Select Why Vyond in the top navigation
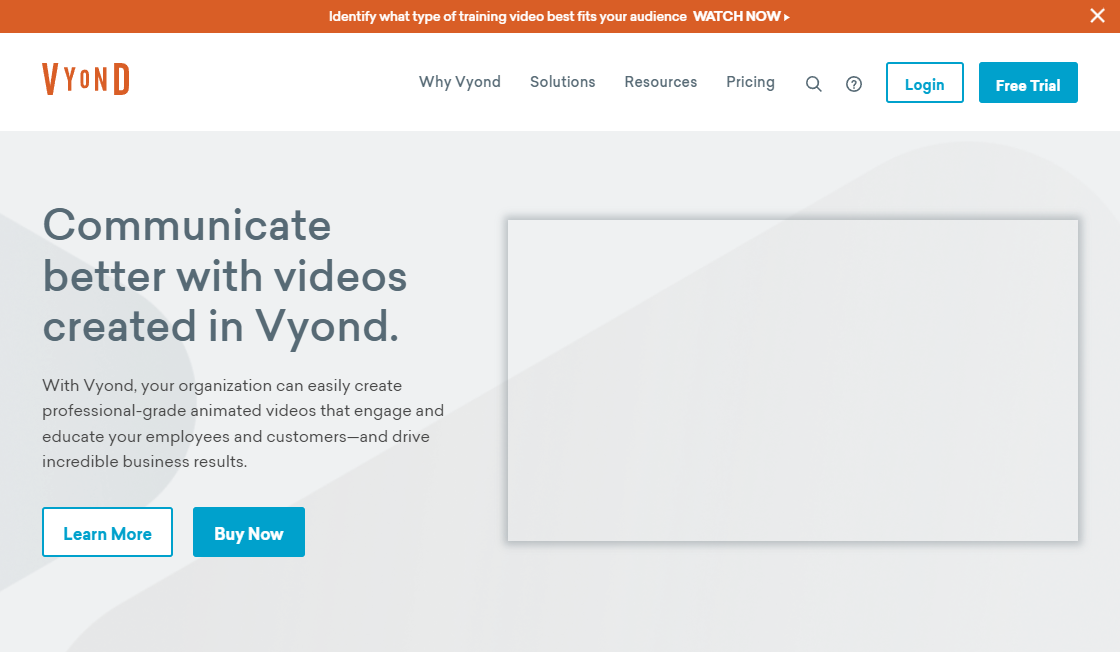 459,82
